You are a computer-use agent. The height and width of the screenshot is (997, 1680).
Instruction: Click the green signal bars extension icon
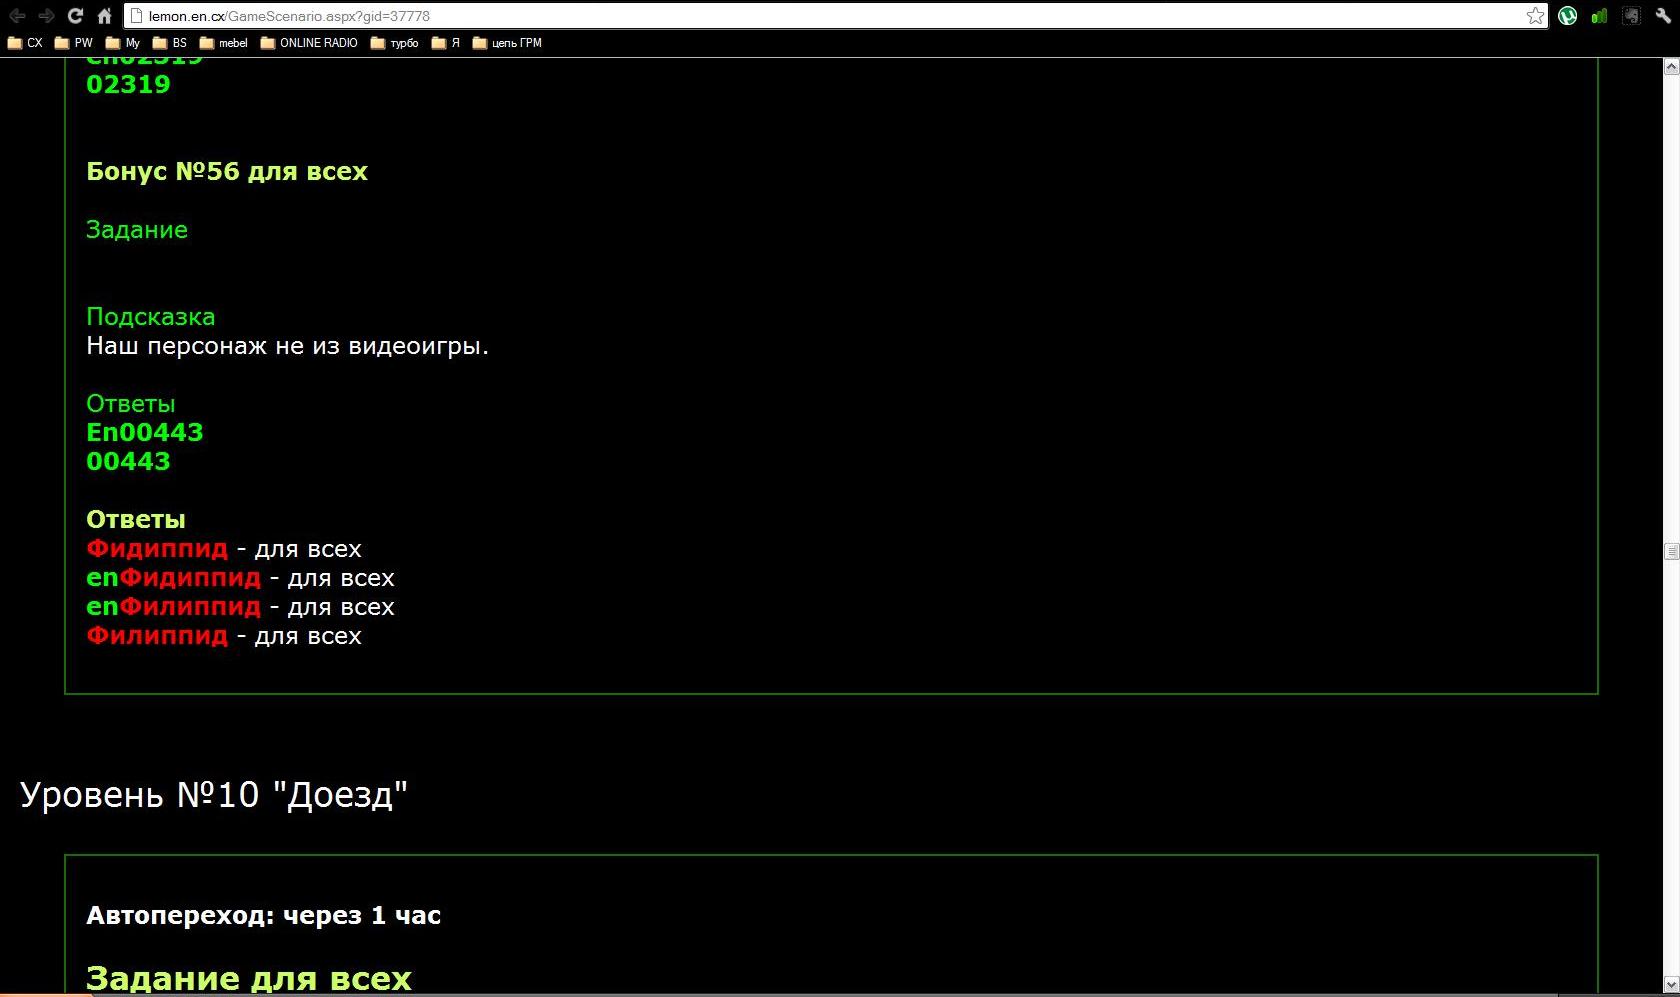click(1599, 16)
